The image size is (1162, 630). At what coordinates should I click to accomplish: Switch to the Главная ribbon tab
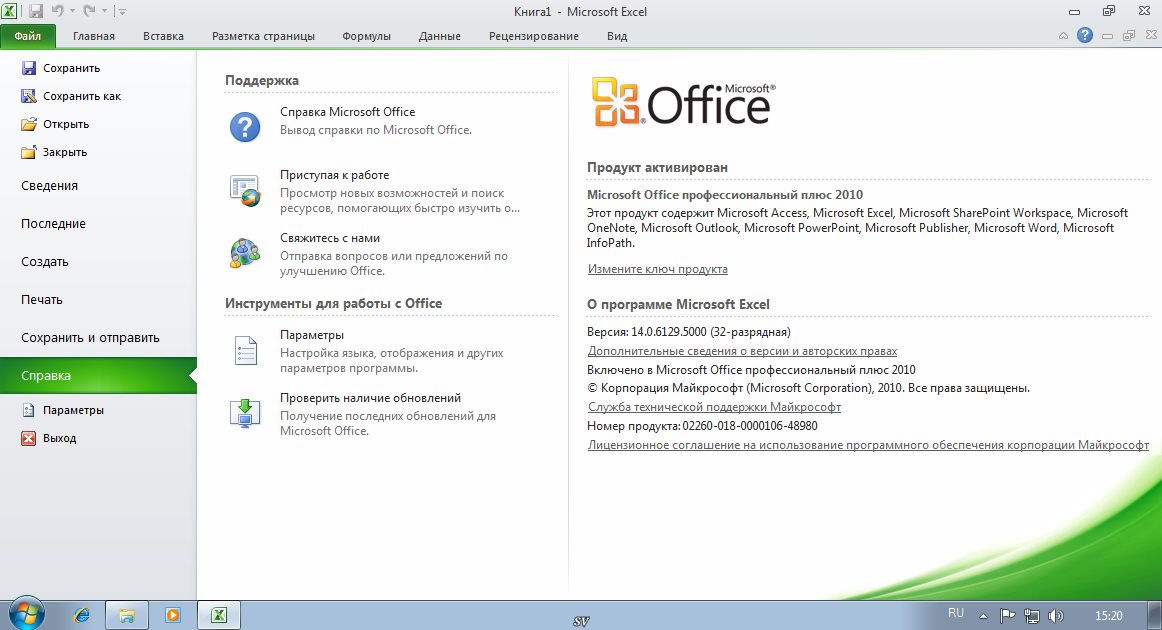click(x=93, y=36)
